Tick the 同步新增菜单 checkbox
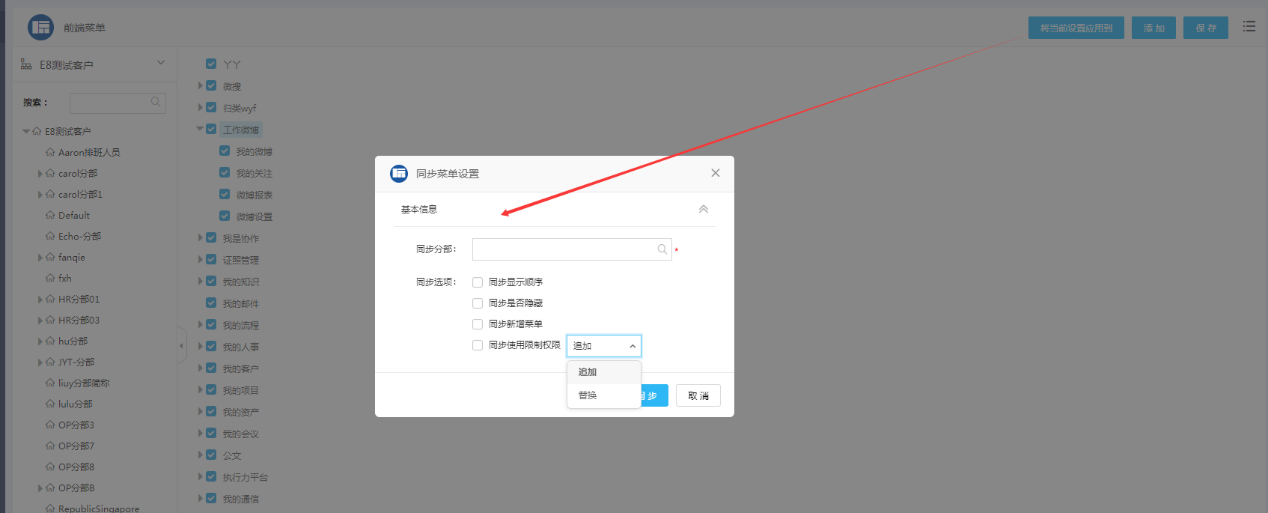This screenshot has width=1268, height=513. 477,324
